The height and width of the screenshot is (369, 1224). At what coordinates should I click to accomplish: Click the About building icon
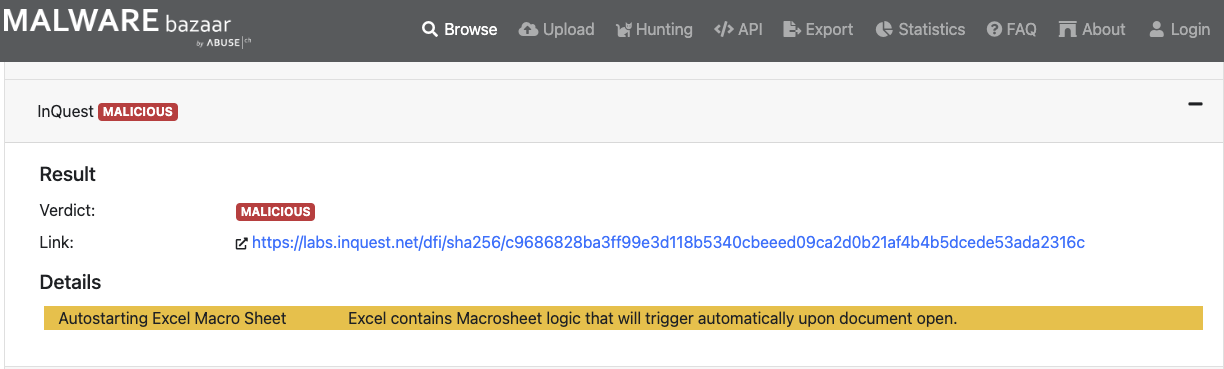pos(1068,30)
